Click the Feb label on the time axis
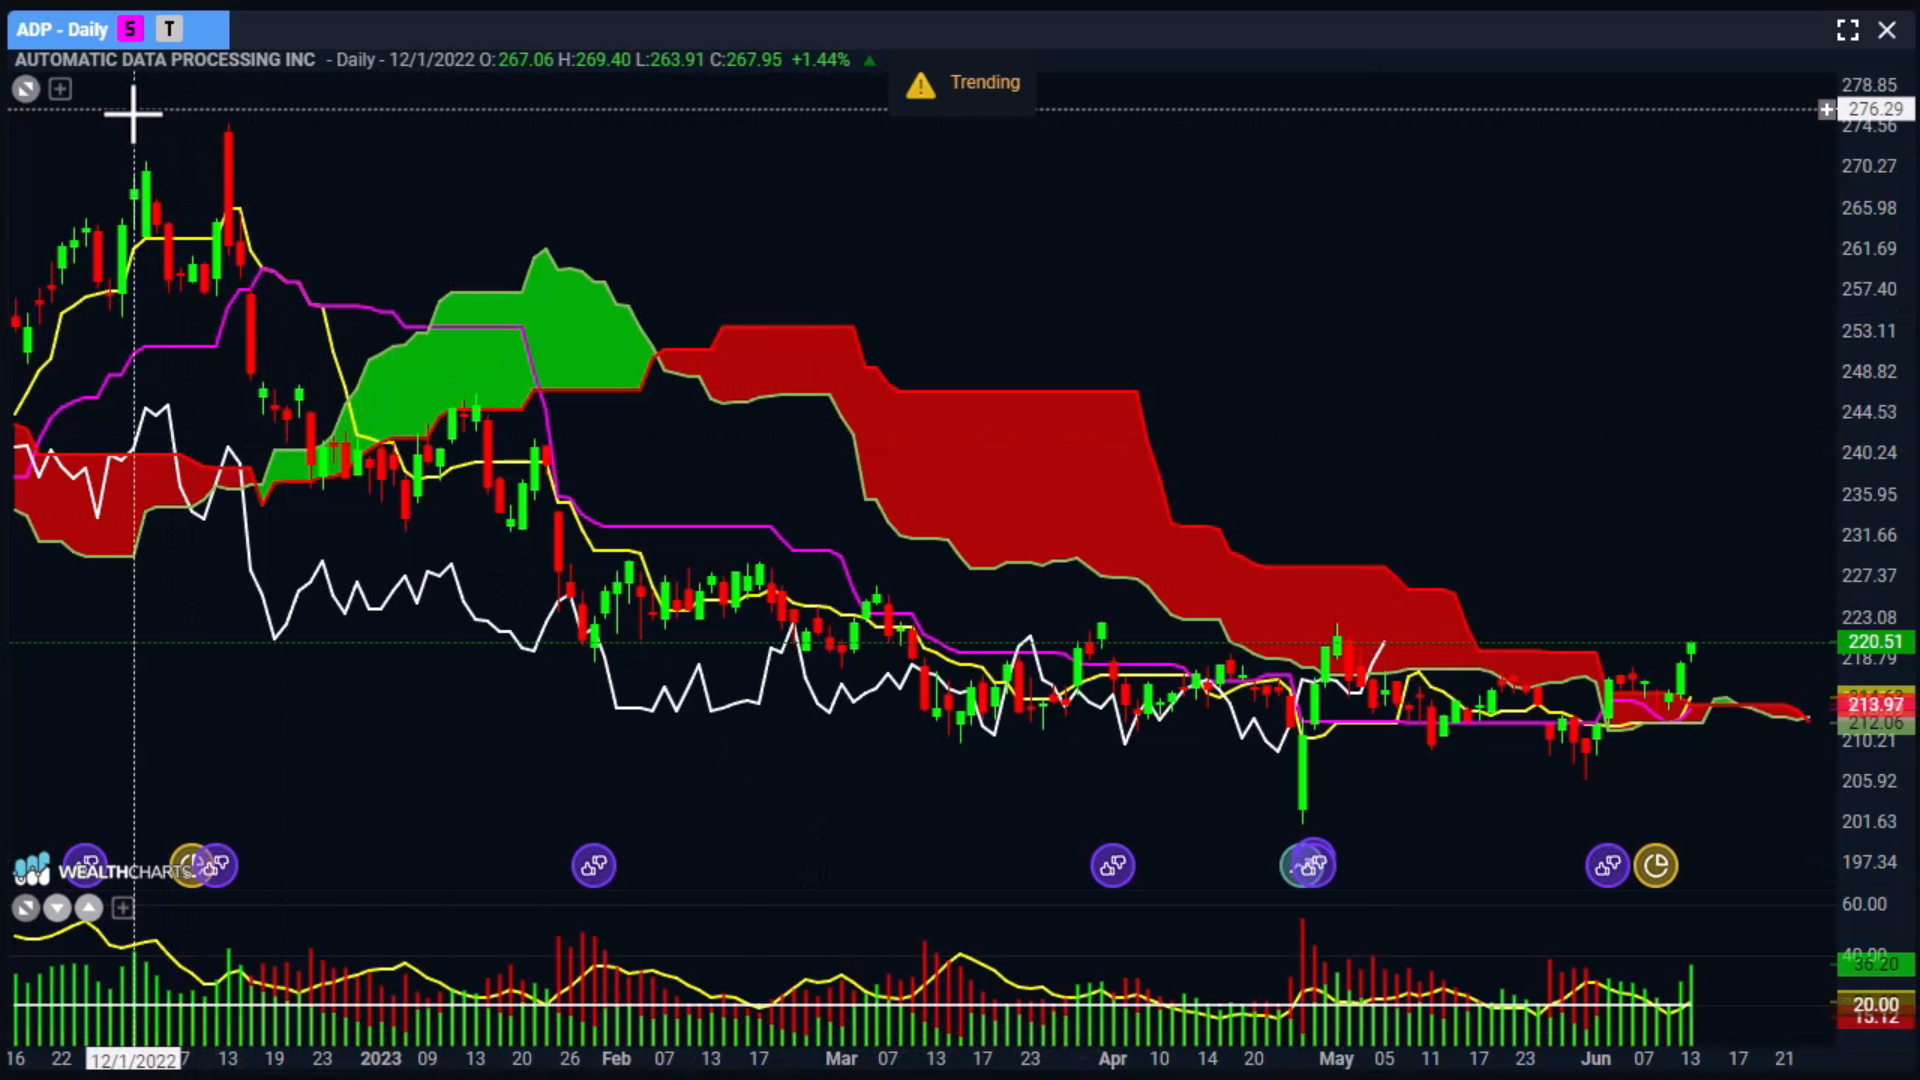 point(616,1058)
